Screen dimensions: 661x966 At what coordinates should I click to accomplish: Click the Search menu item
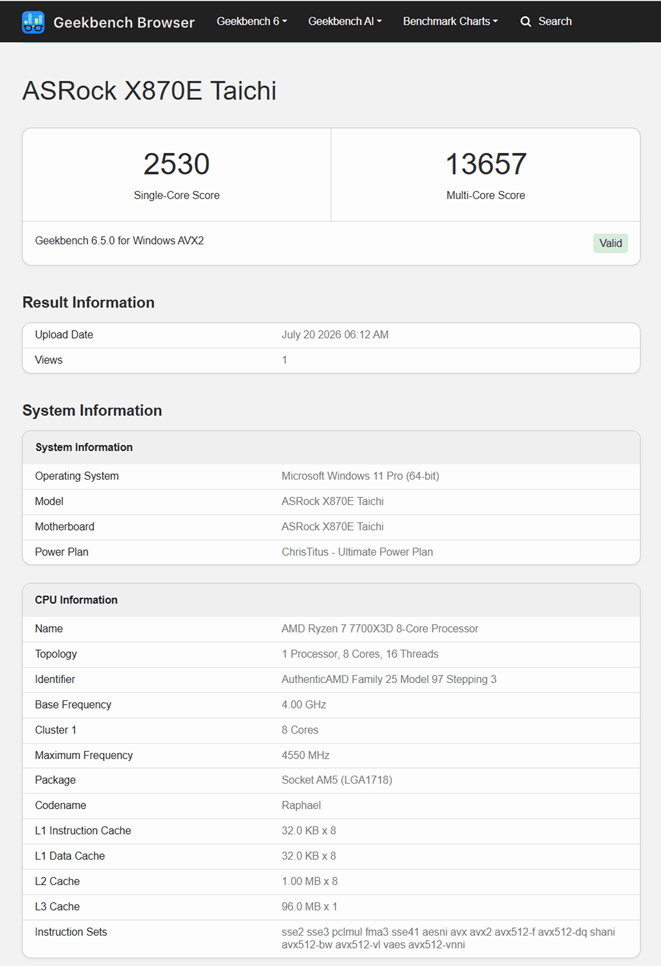click(546, 21)
